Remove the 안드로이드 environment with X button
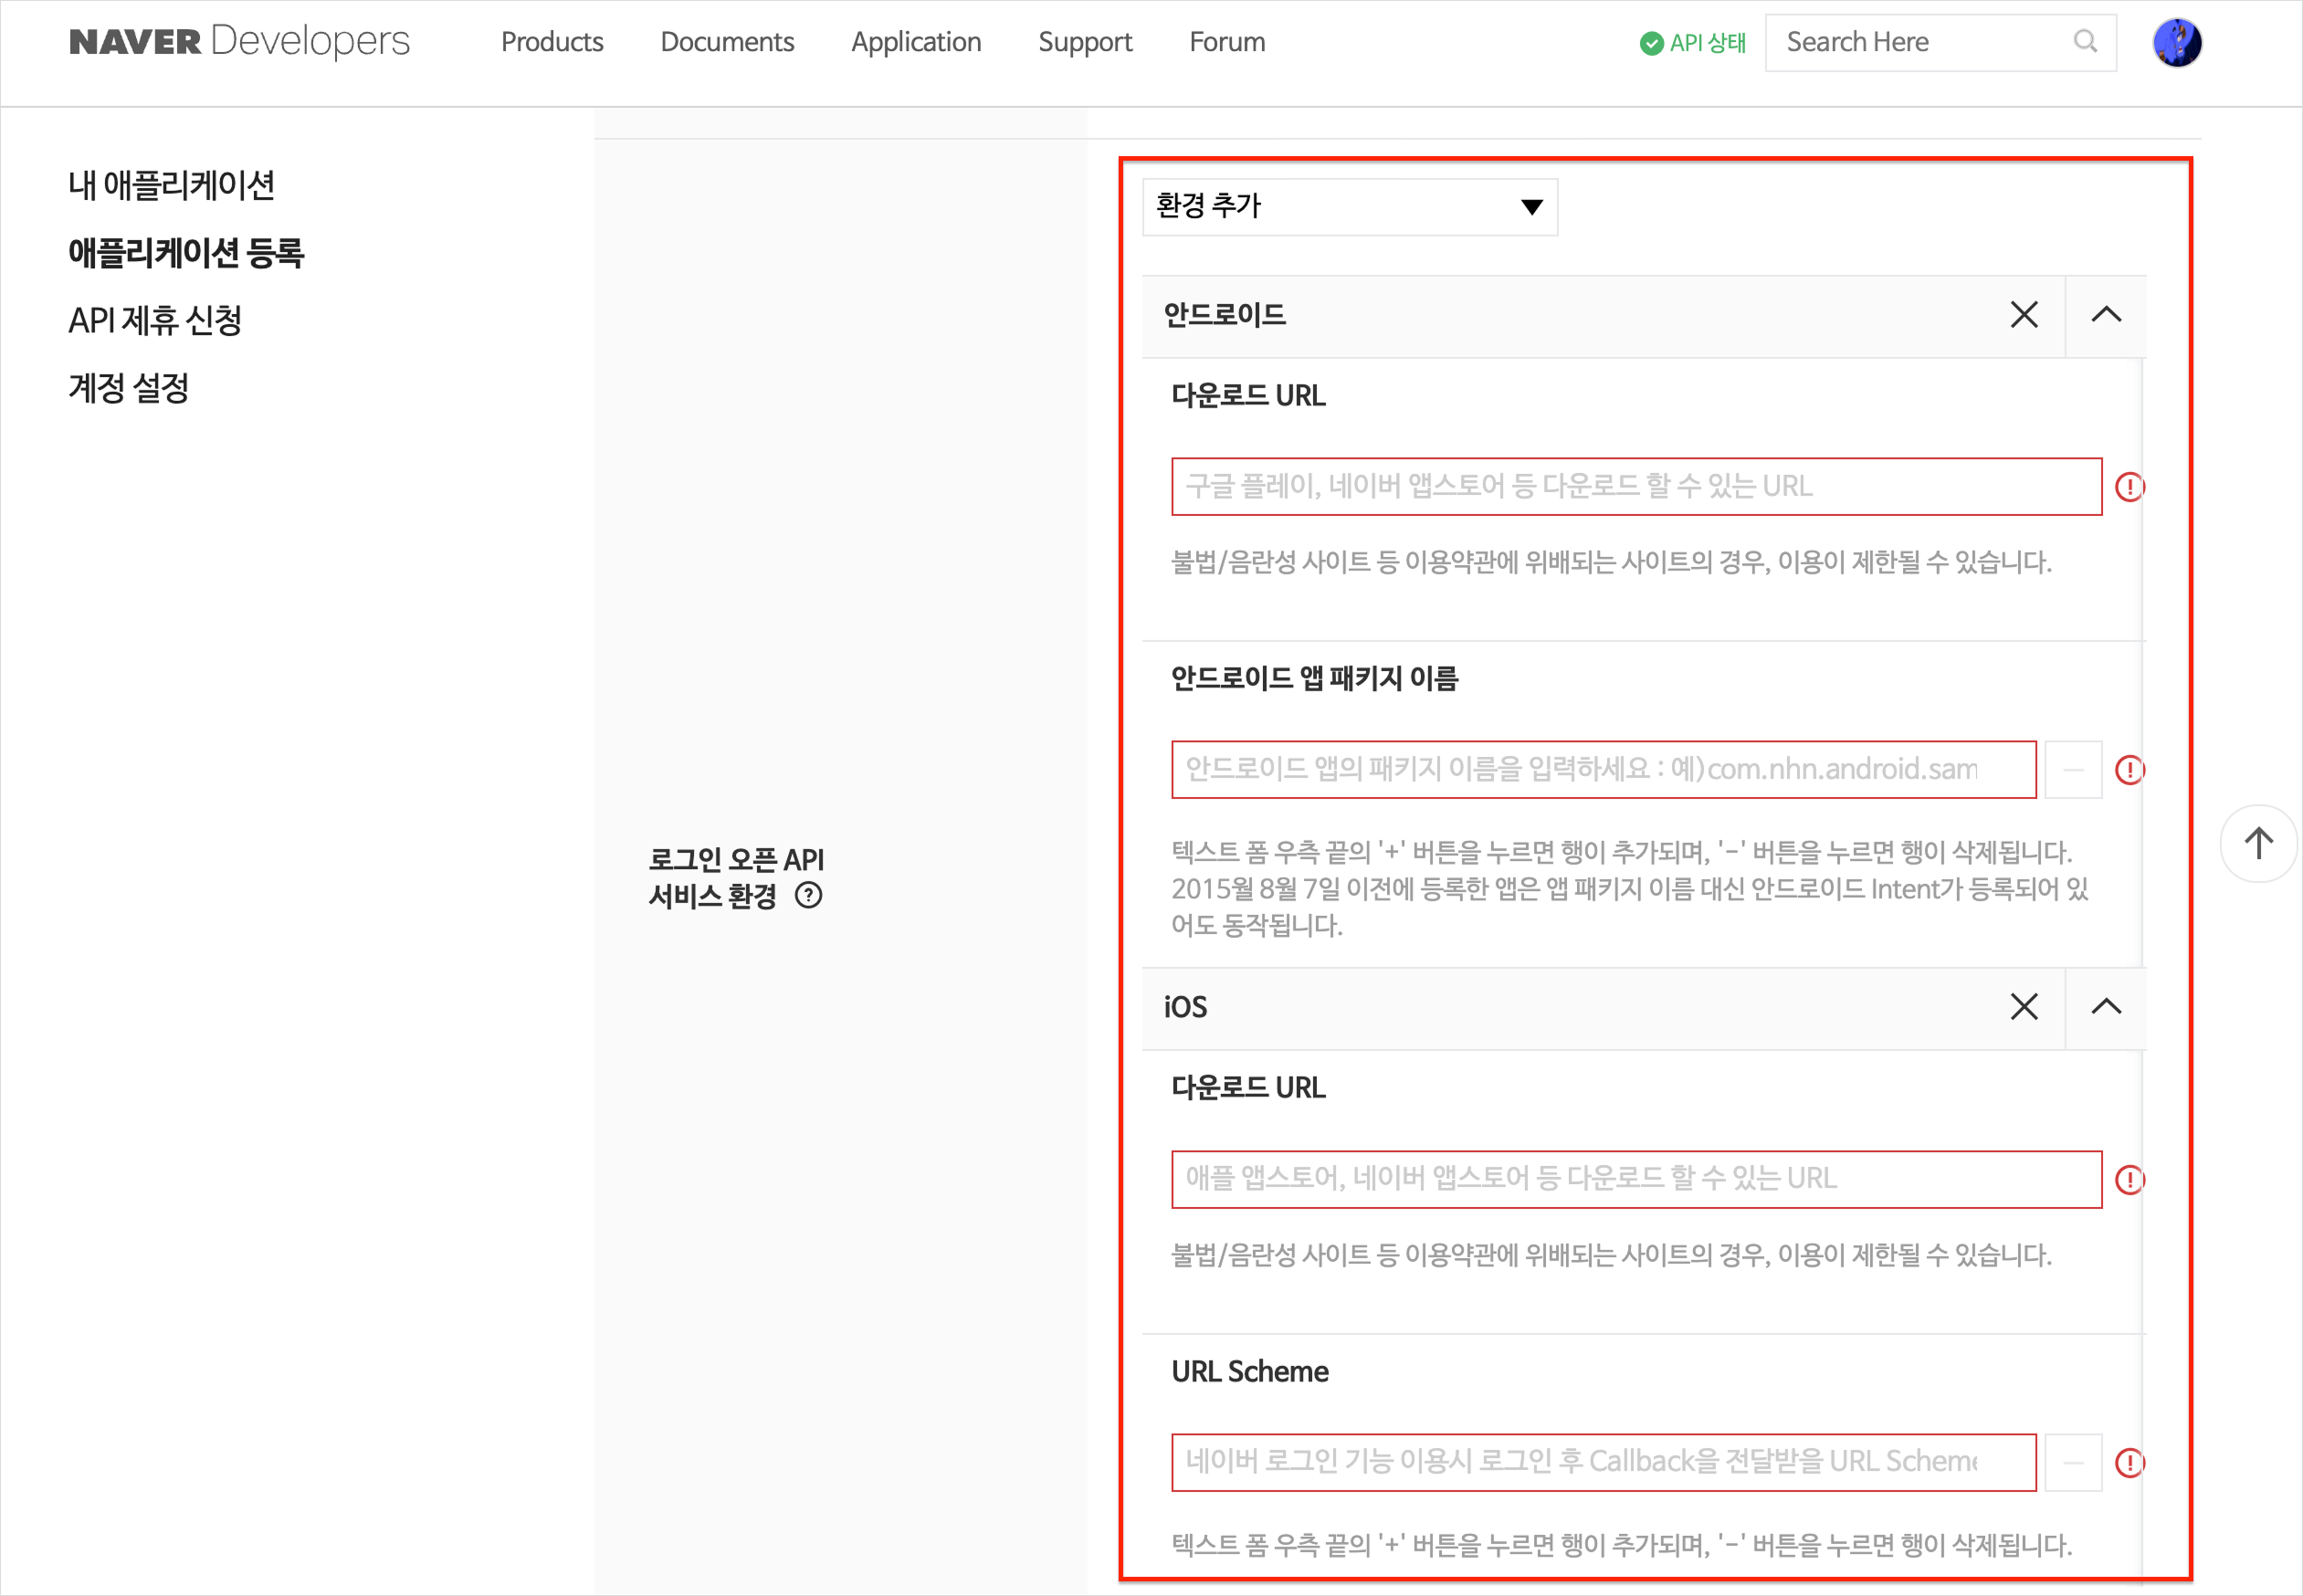2303x1596 pixels. [x=2024, y=315]
